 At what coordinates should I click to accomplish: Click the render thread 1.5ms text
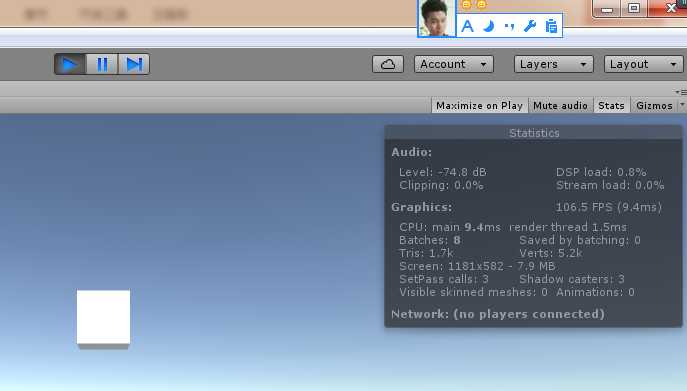[568, 227]
